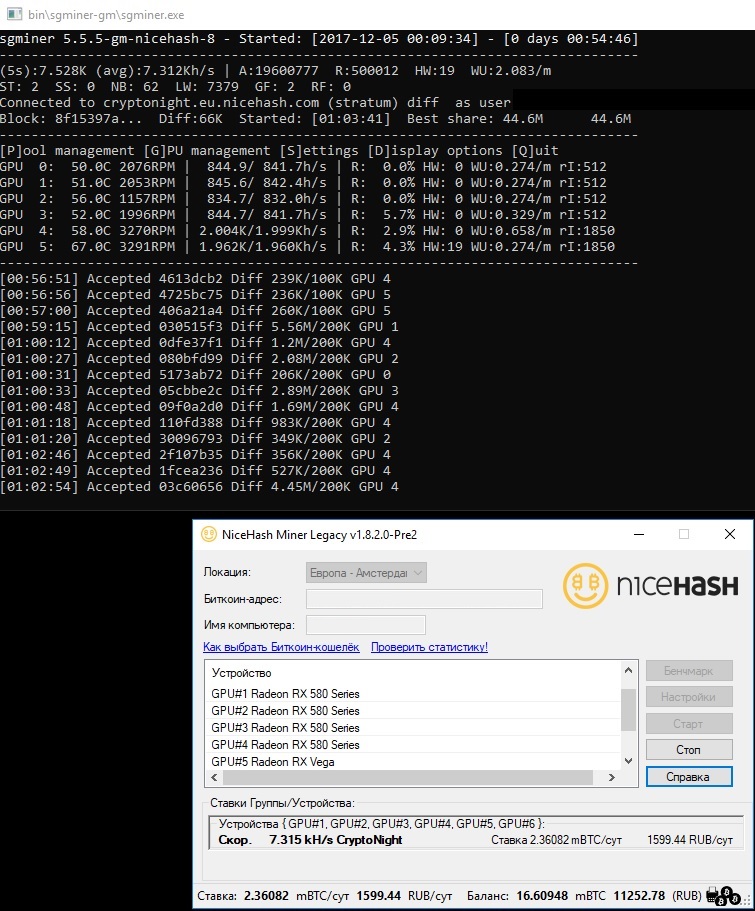The width and height of the screenshot is (755, 911).
Task: Open the Проверить статистику! link
Action: pos(430,647)
